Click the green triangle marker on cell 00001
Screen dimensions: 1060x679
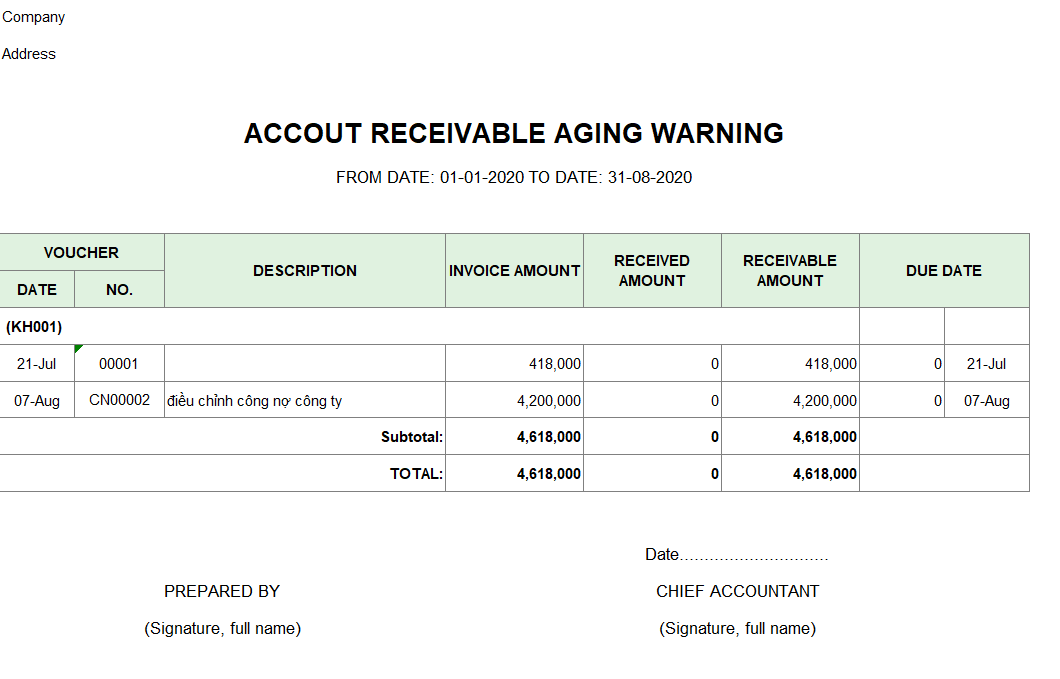pyautogui.click(x=78, y=348)
